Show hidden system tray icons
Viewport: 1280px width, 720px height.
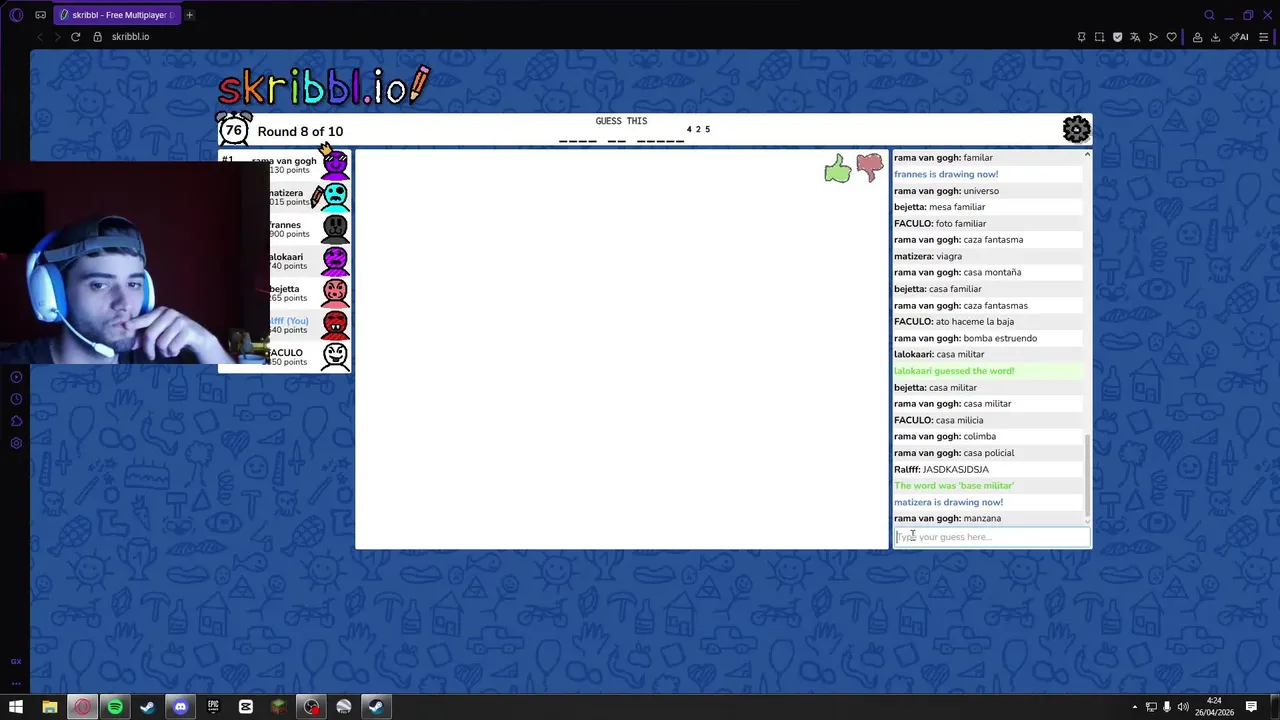pyautogui.click(x=1134, y=707)
